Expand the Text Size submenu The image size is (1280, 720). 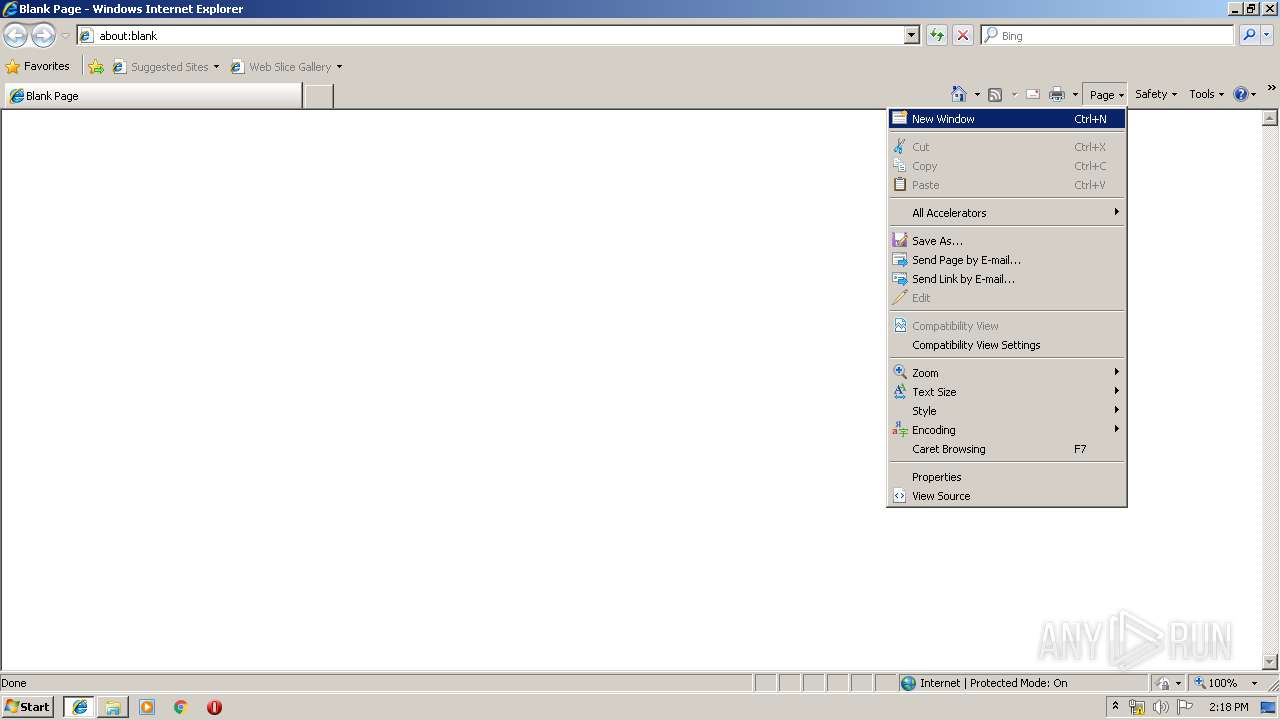click(1007, 392)
